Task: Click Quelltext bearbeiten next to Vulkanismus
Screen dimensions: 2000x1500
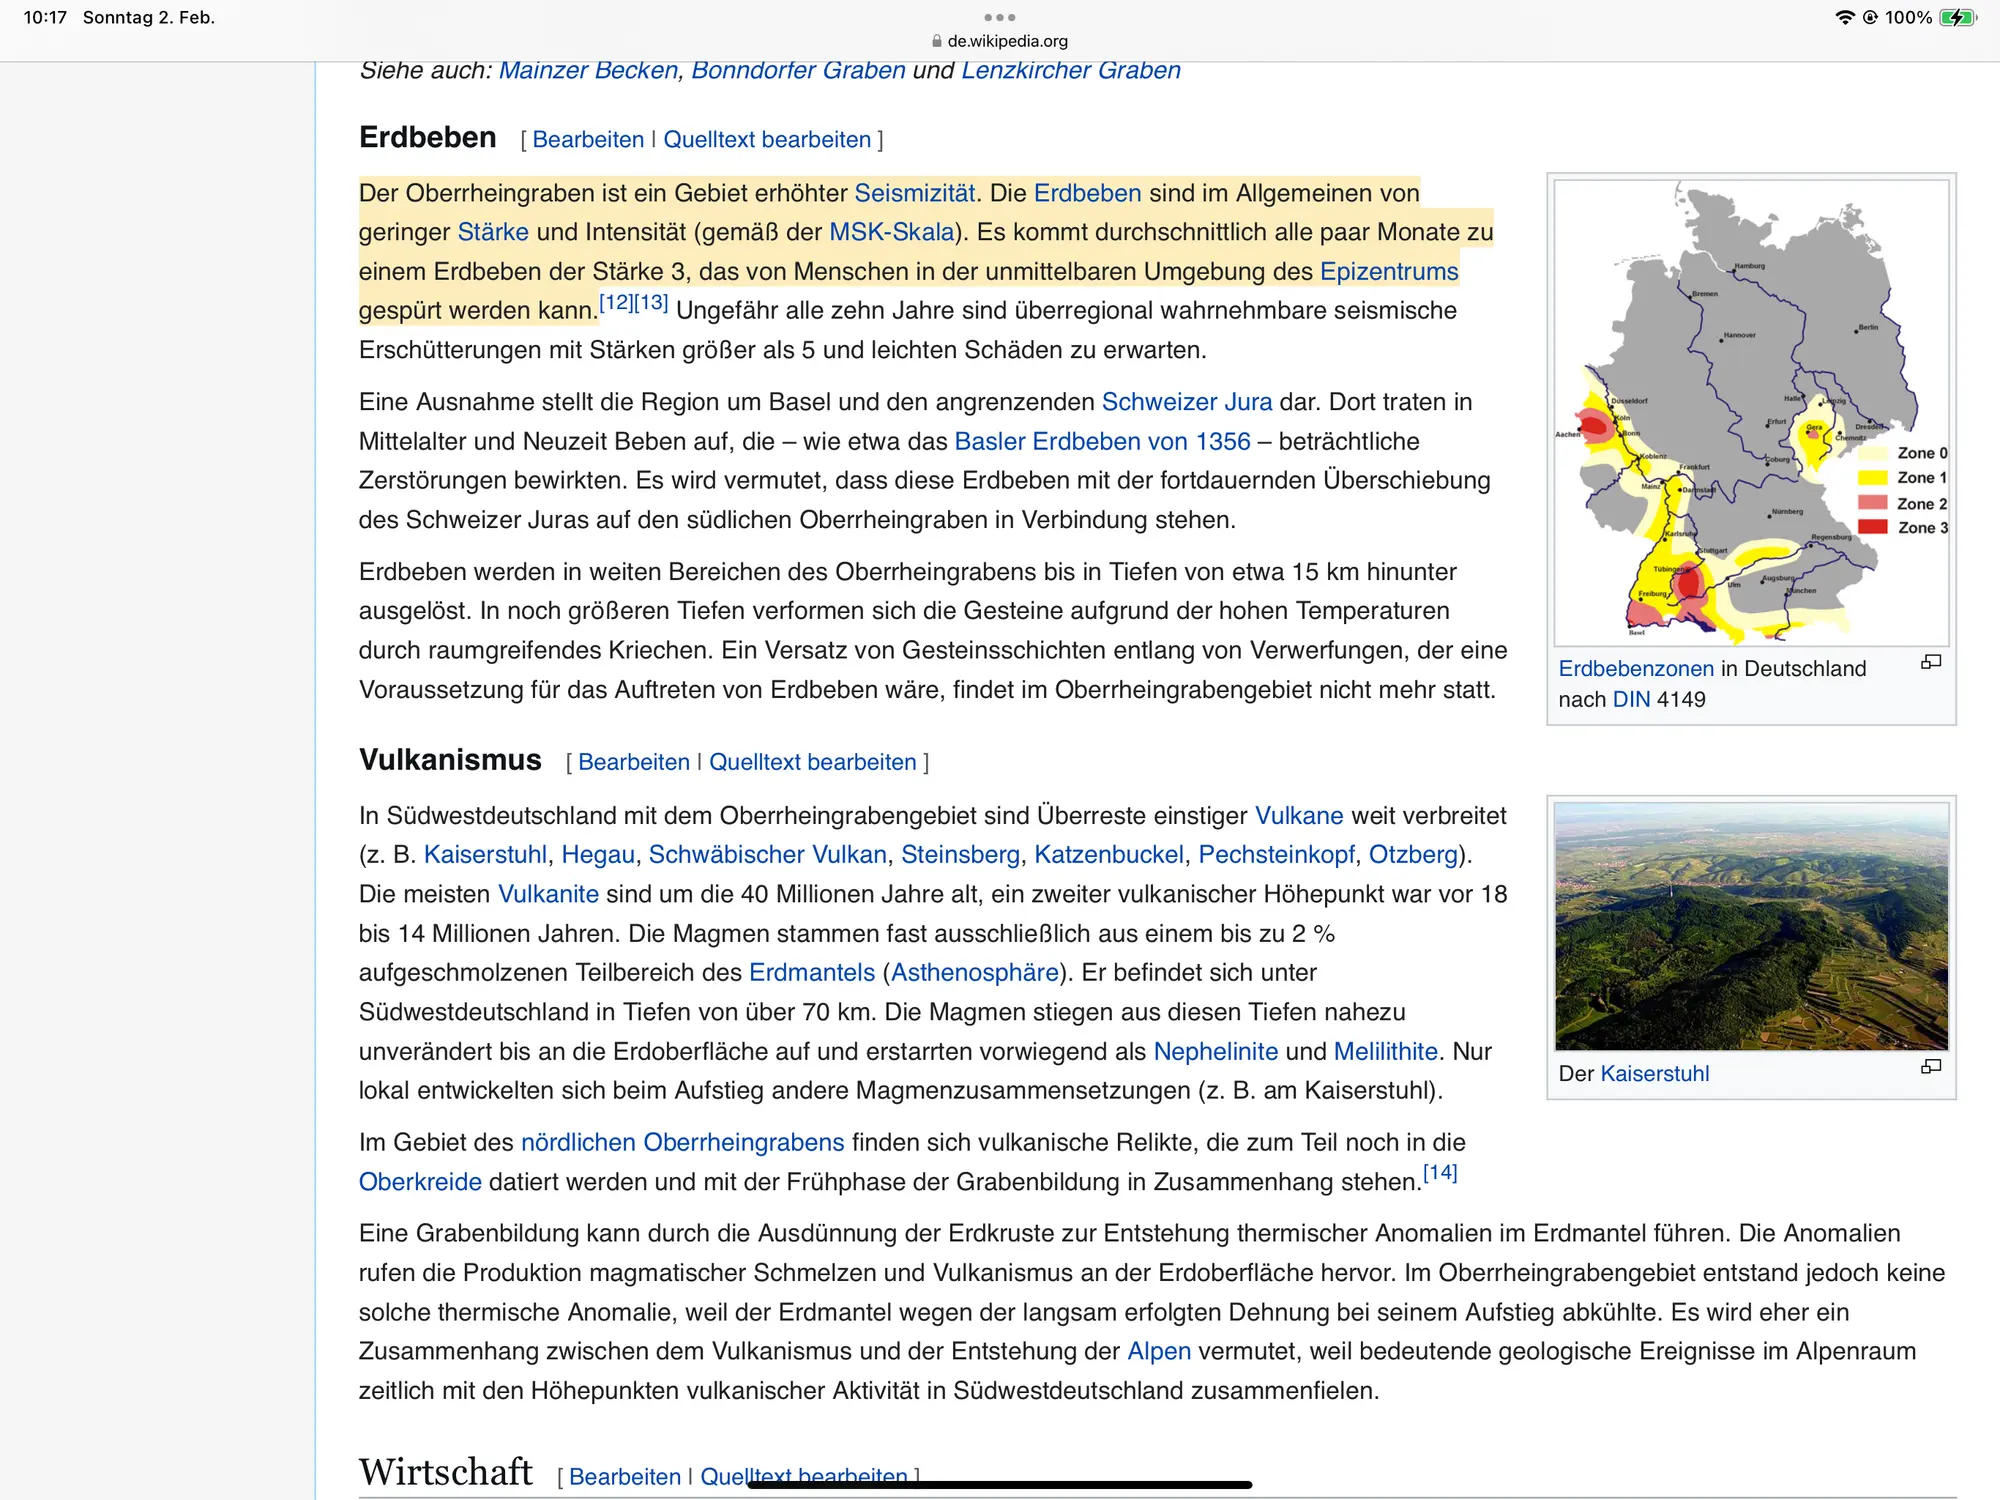Action: click(x=812, y=762)
